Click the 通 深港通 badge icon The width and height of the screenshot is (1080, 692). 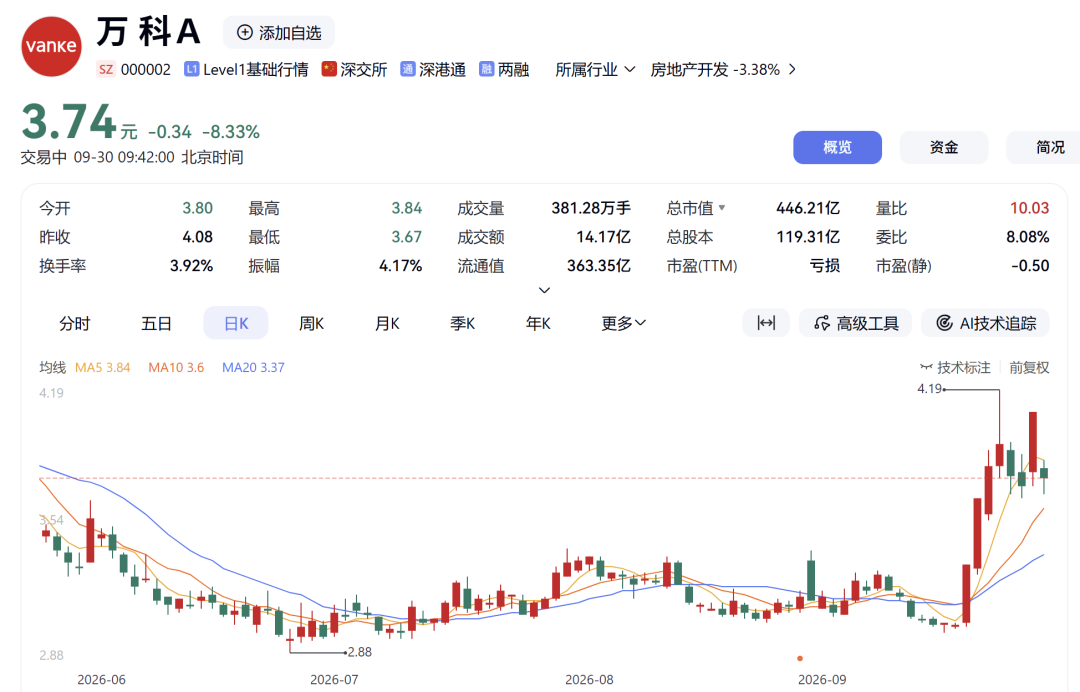click(x=408, y=70)
